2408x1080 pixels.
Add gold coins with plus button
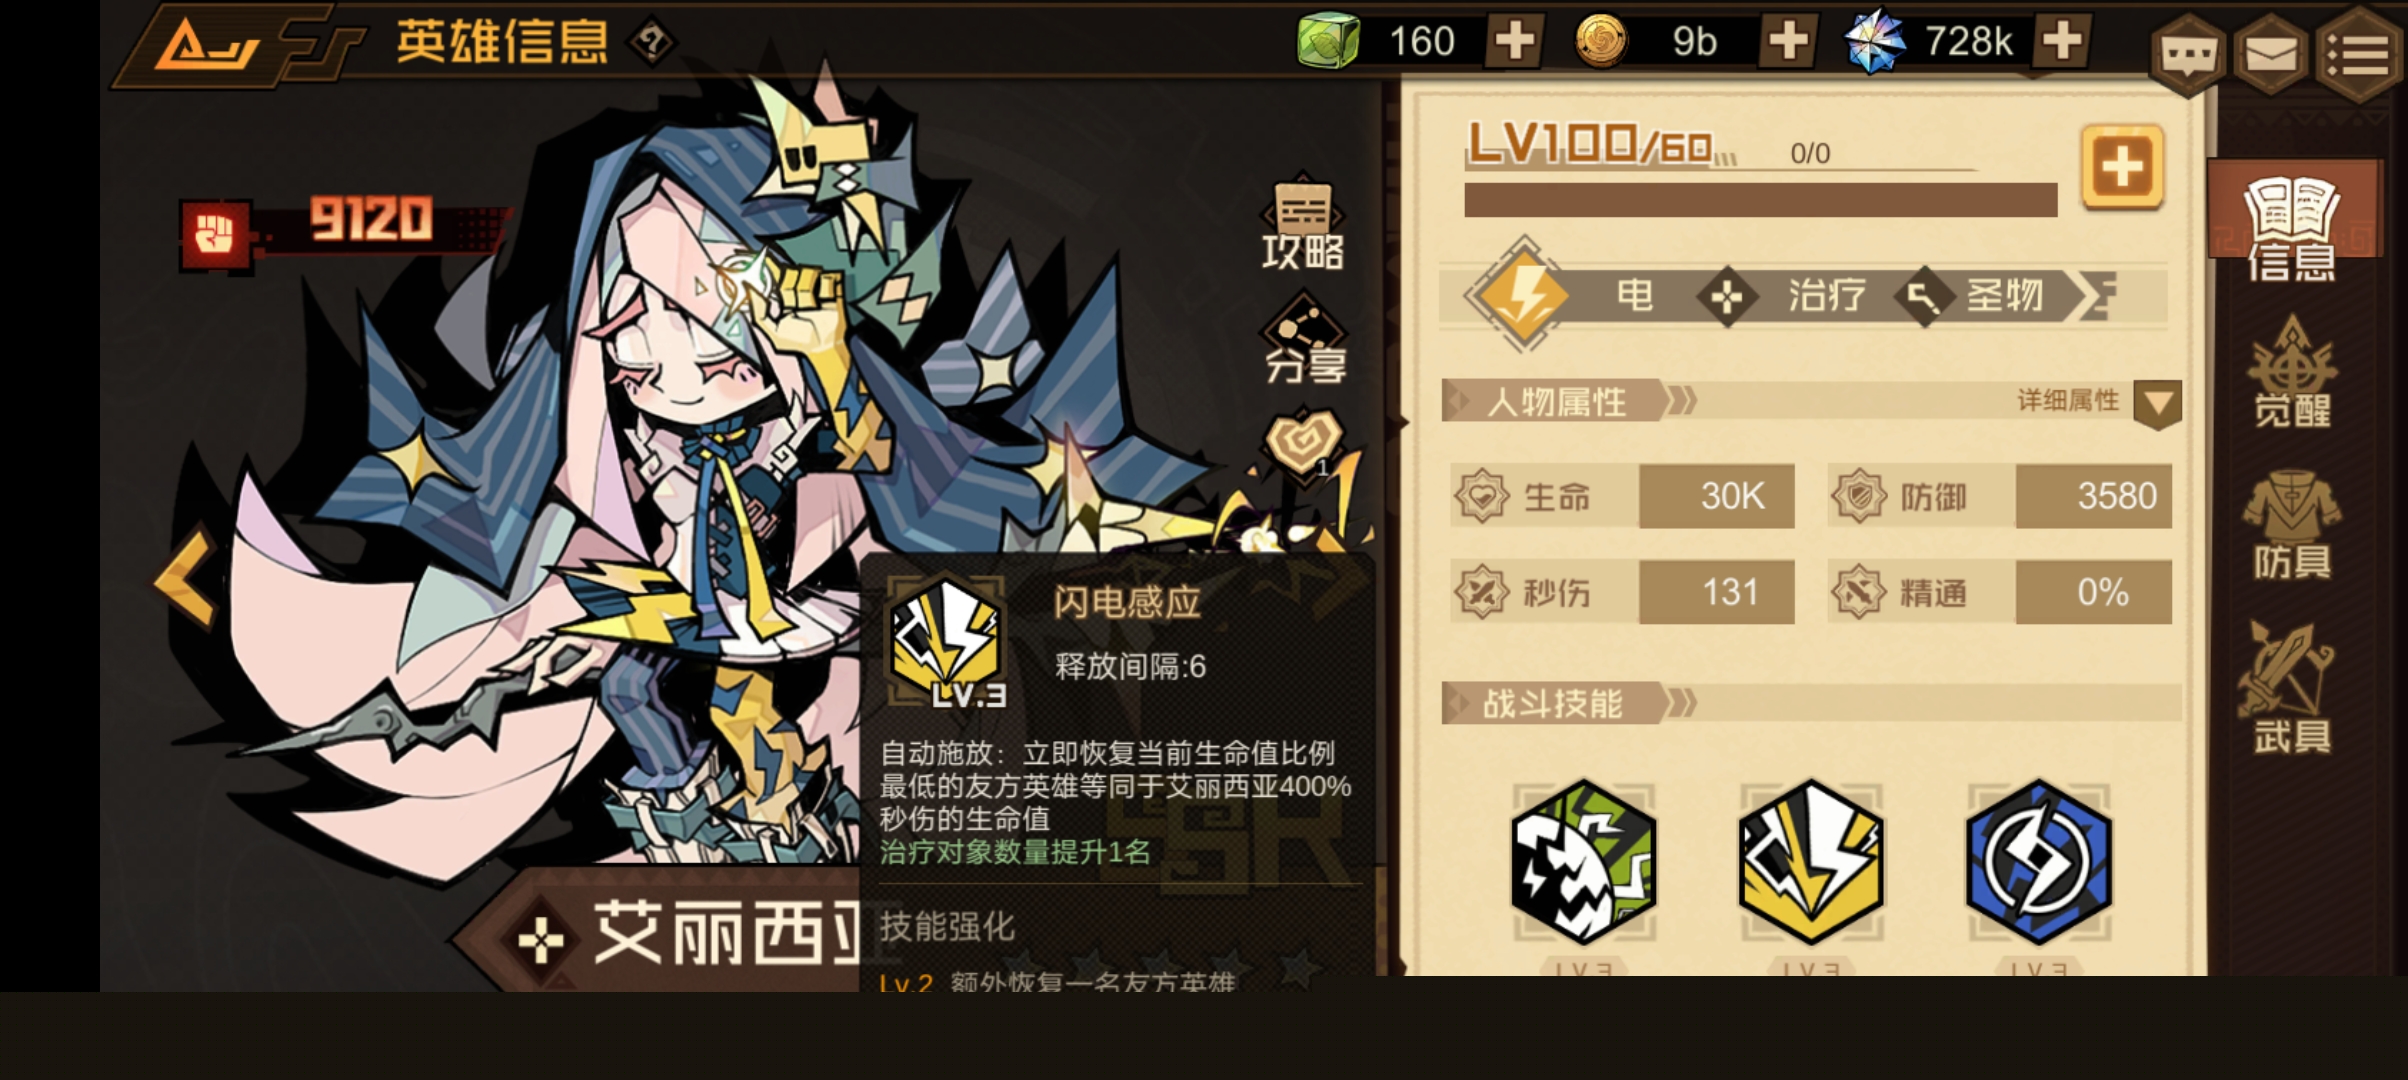[1788, 42]
